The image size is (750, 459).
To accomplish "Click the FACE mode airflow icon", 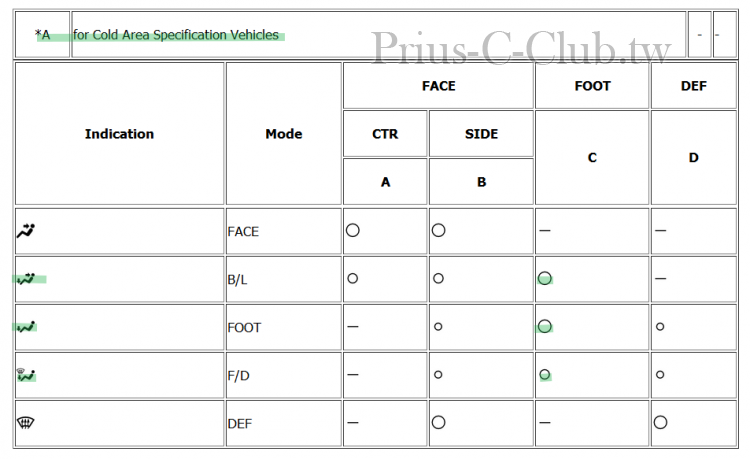I will [x=26, y=231].
